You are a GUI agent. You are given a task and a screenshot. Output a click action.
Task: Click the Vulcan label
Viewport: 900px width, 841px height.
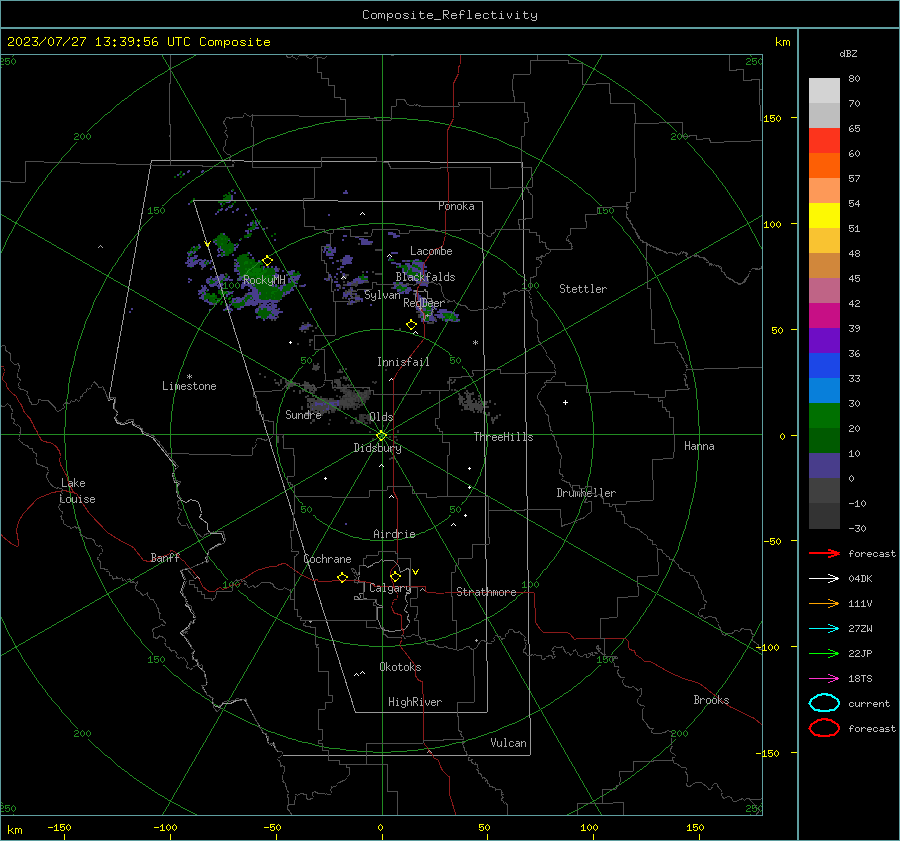point(508,743)
